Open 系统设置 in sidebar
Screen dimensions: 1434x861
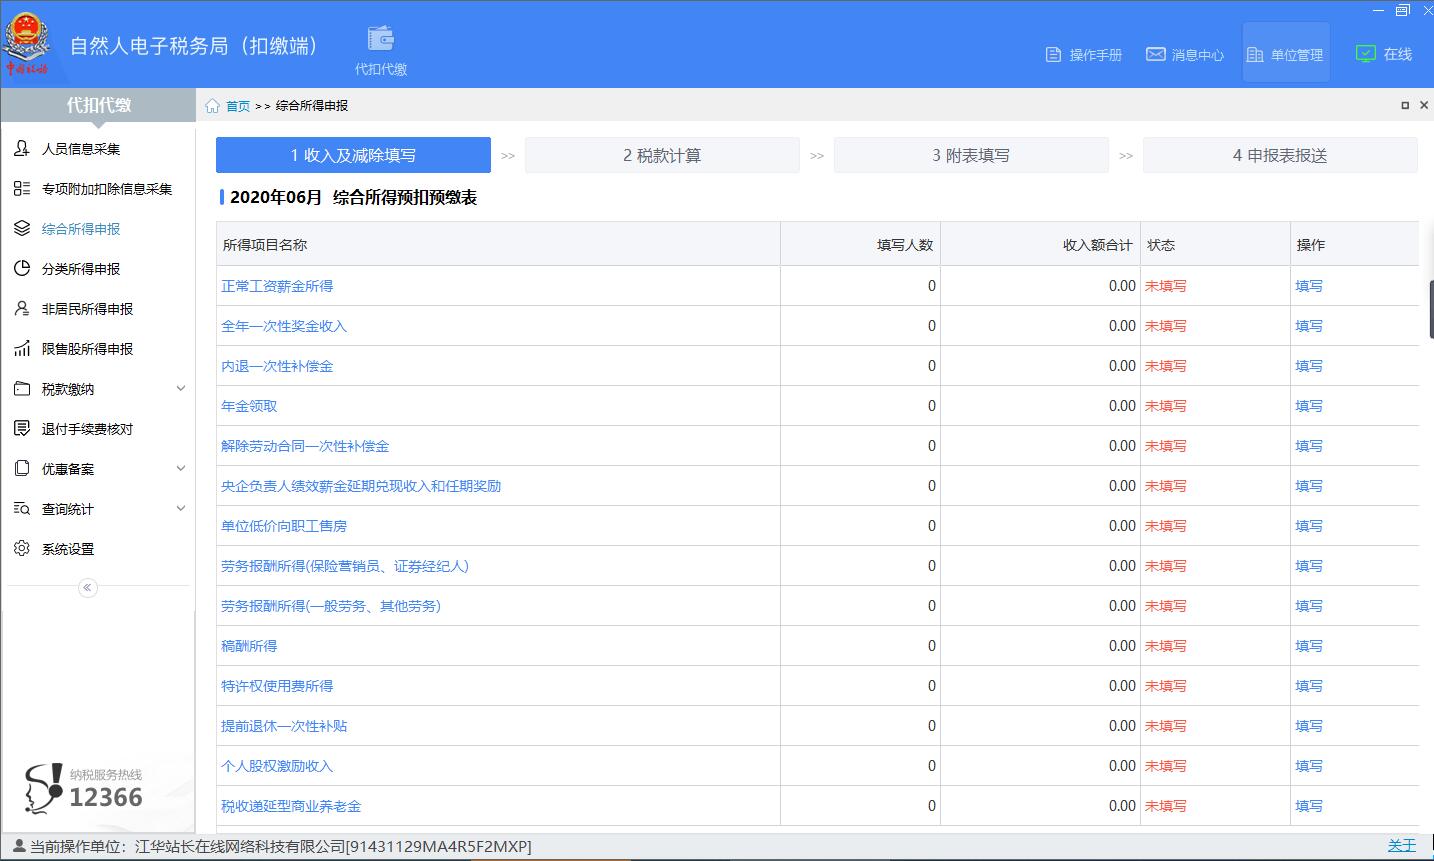click(x=68, y=549)
